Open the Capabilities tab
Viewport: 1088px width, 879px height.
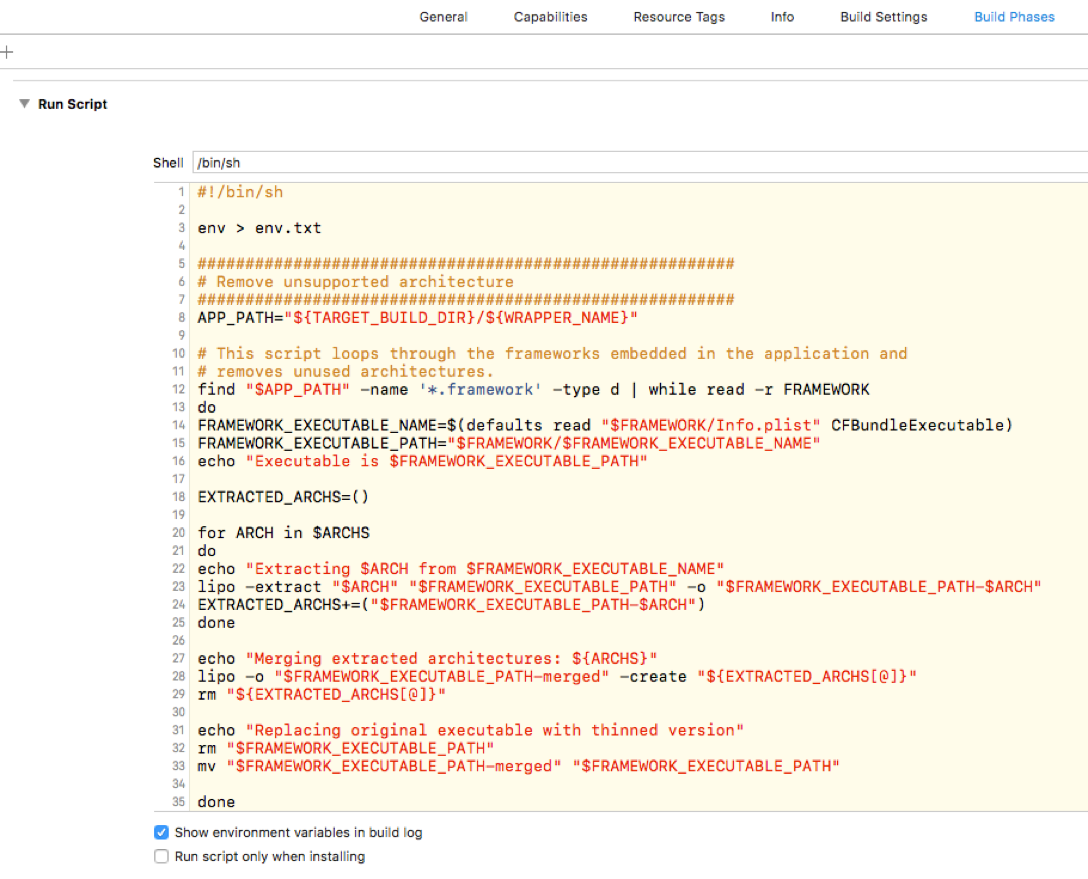pos(550,17)
